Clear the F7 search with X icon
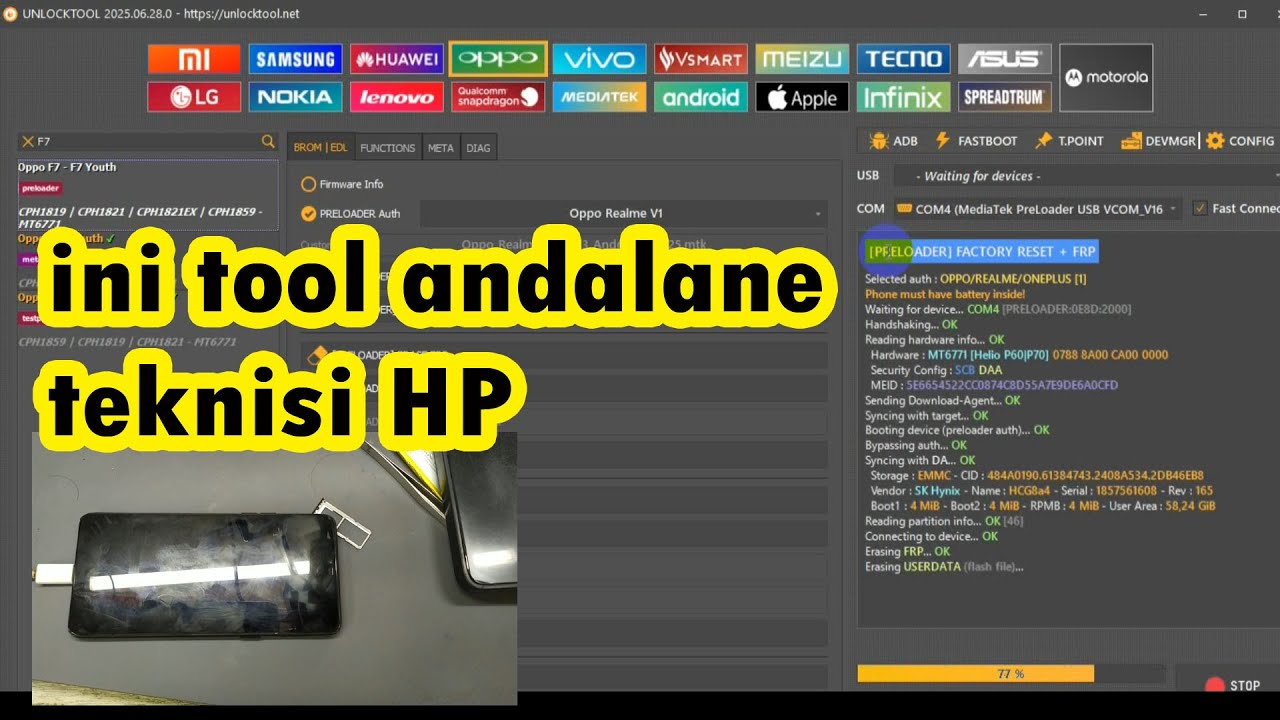 (28, 141)
